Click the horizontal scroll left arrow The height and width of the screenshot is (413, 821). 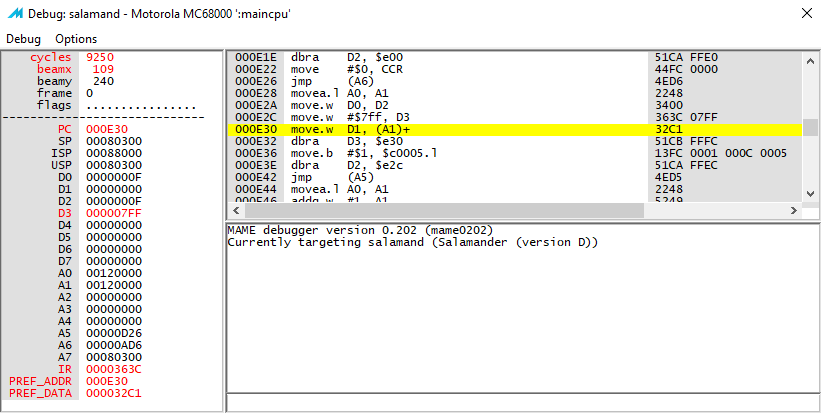(235, 210)
